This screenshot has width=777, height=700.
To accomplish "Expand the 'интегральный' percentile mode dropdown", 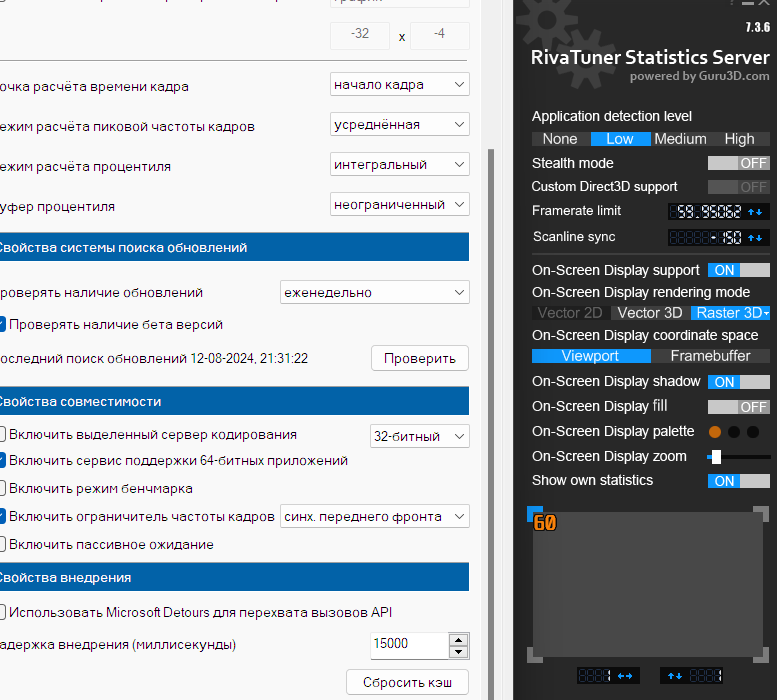I will click(399, 164).
